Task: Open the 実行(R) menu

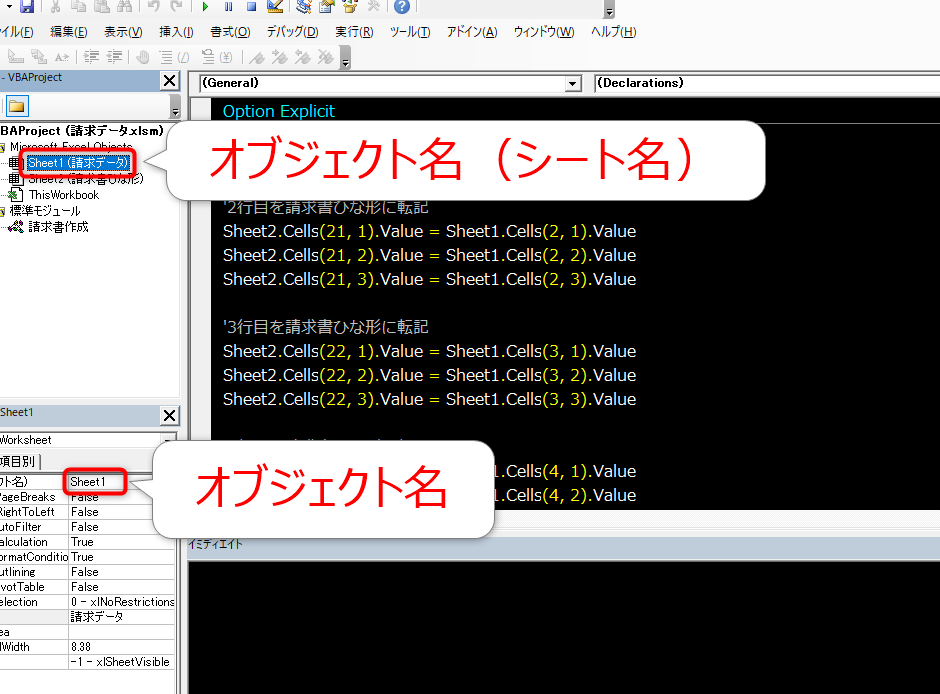Action: (354, 32)
